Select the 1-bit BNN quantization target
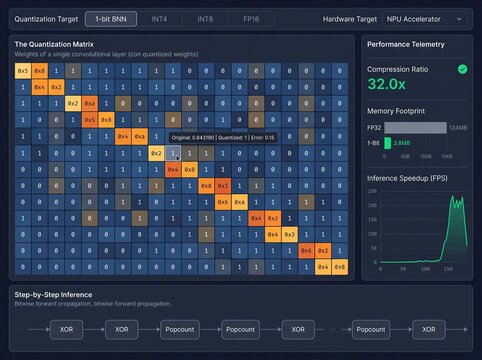The width and height of the screenshot is (482, 360). pyautogui.click(x=111, y=19)
